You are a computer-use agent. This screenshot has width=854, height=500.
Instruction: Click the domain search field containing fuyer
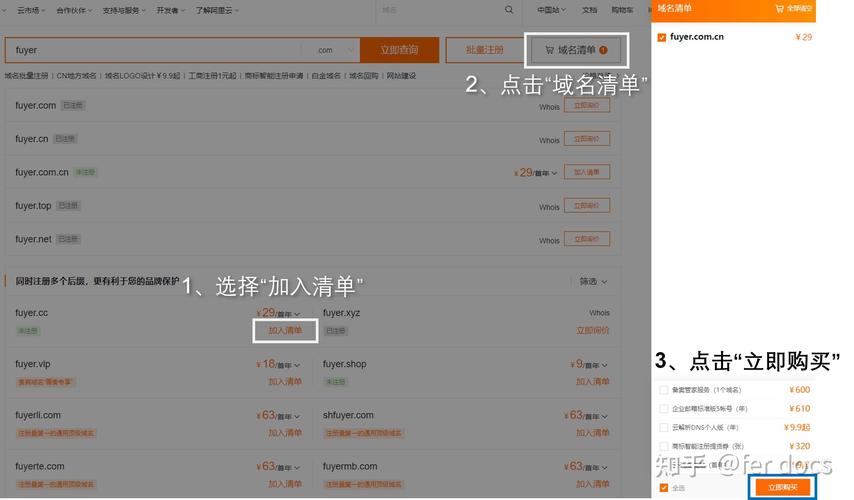[x=154, y=50]
